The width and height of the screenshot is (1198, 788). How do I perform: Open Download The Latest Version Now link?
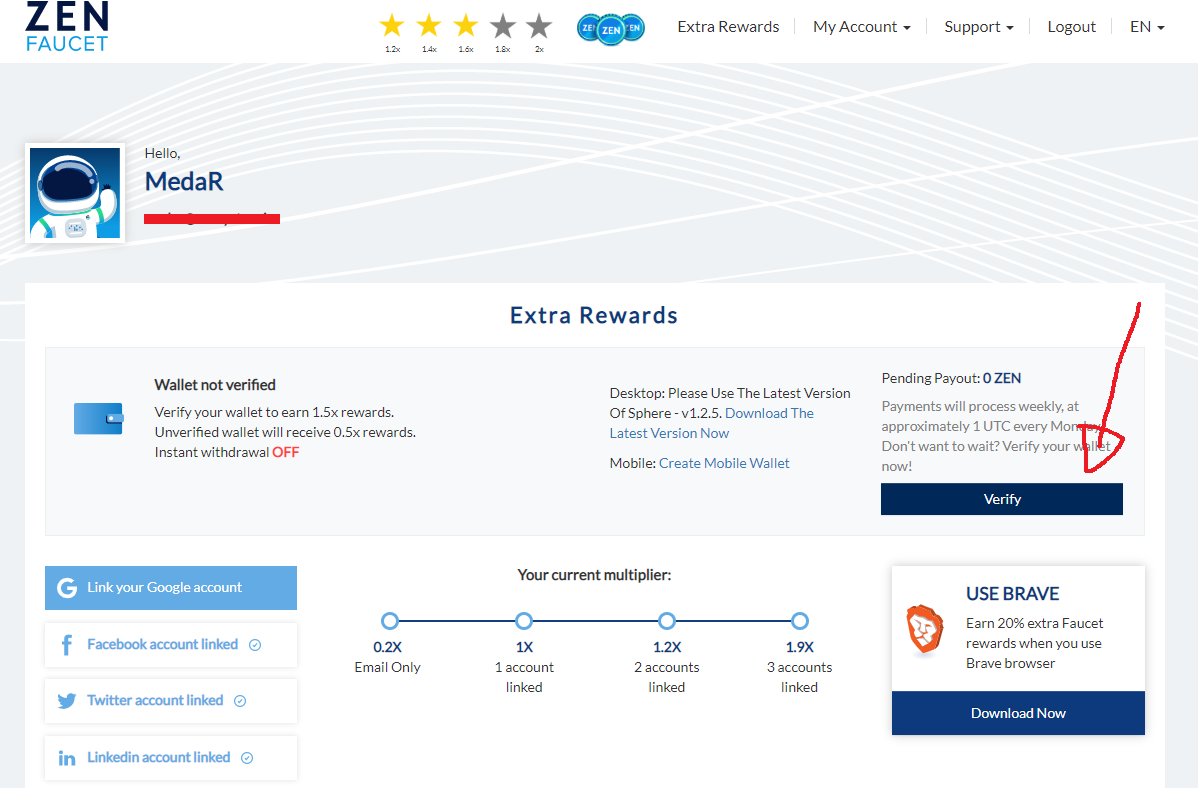[x=711, y=423]
